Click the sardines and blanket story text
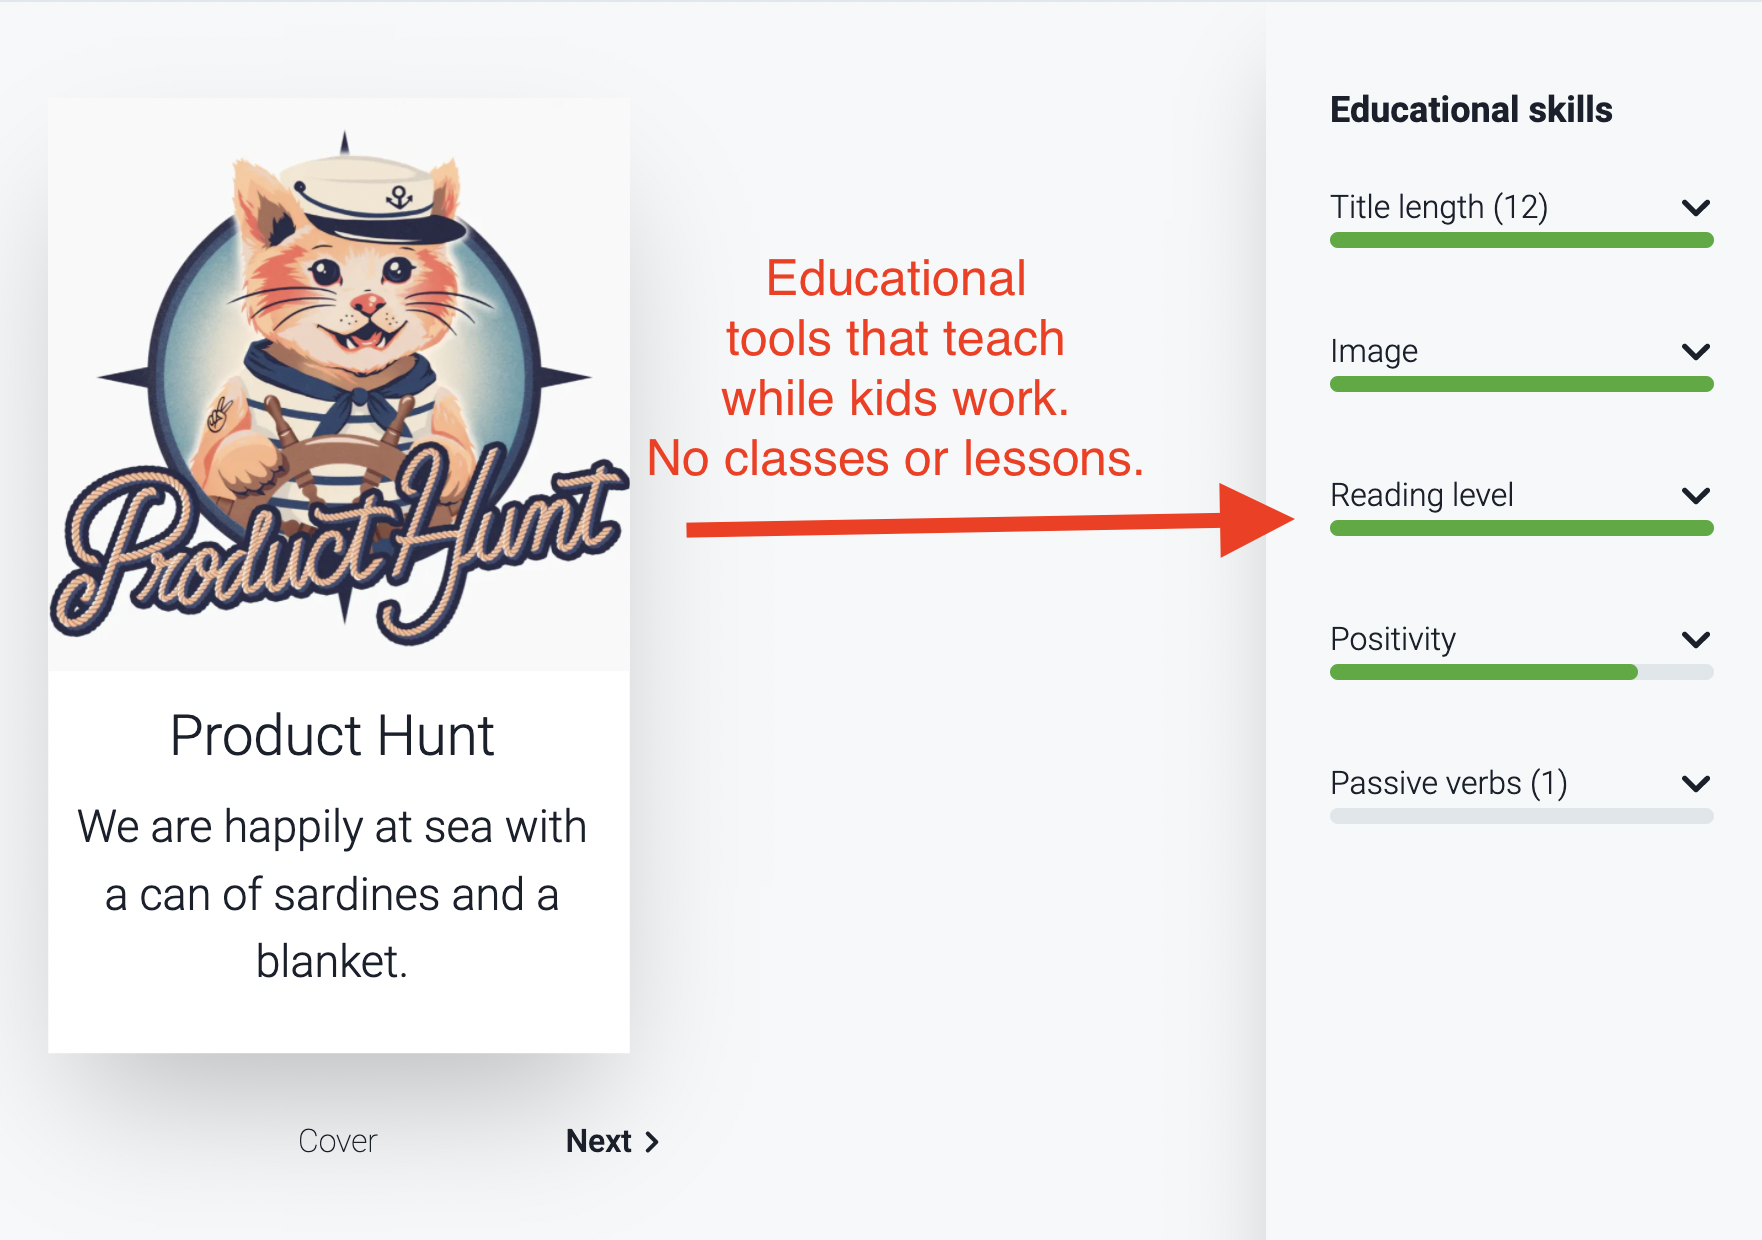Screen dimensions: 1762x1240 pyautogui.click(x=332, y=894)
